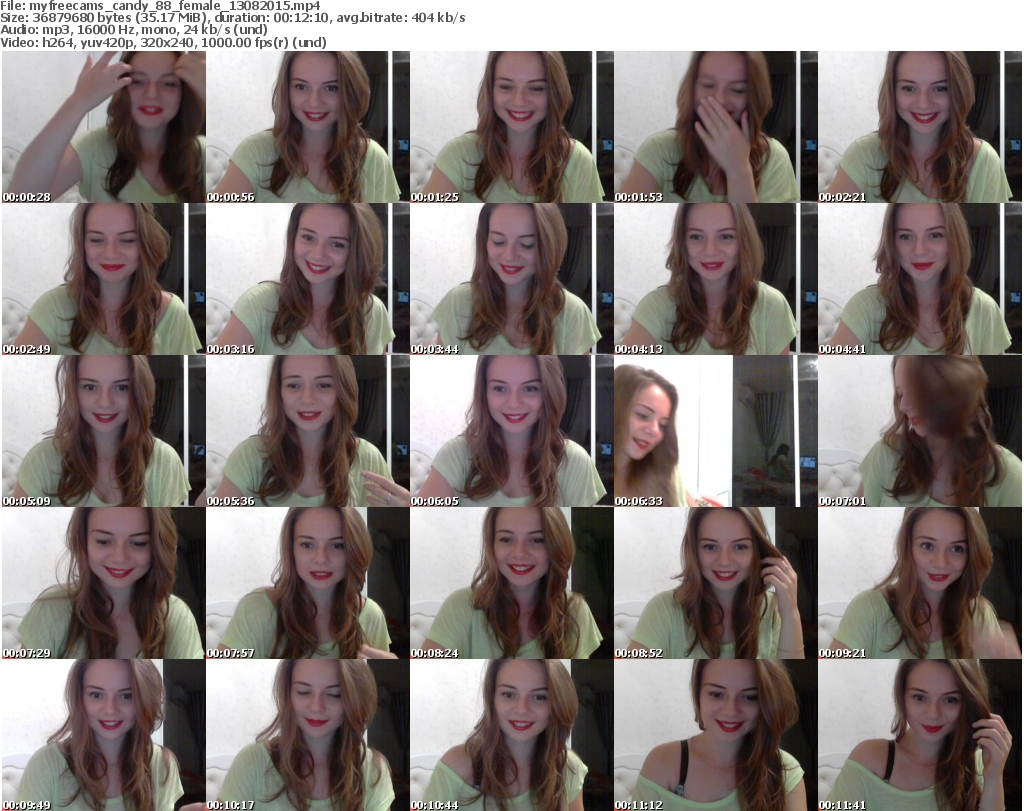Click the thumbnail timestamped 00:11:41
1024x811 pixels.
pyautogui.click(x=920, y=735)
